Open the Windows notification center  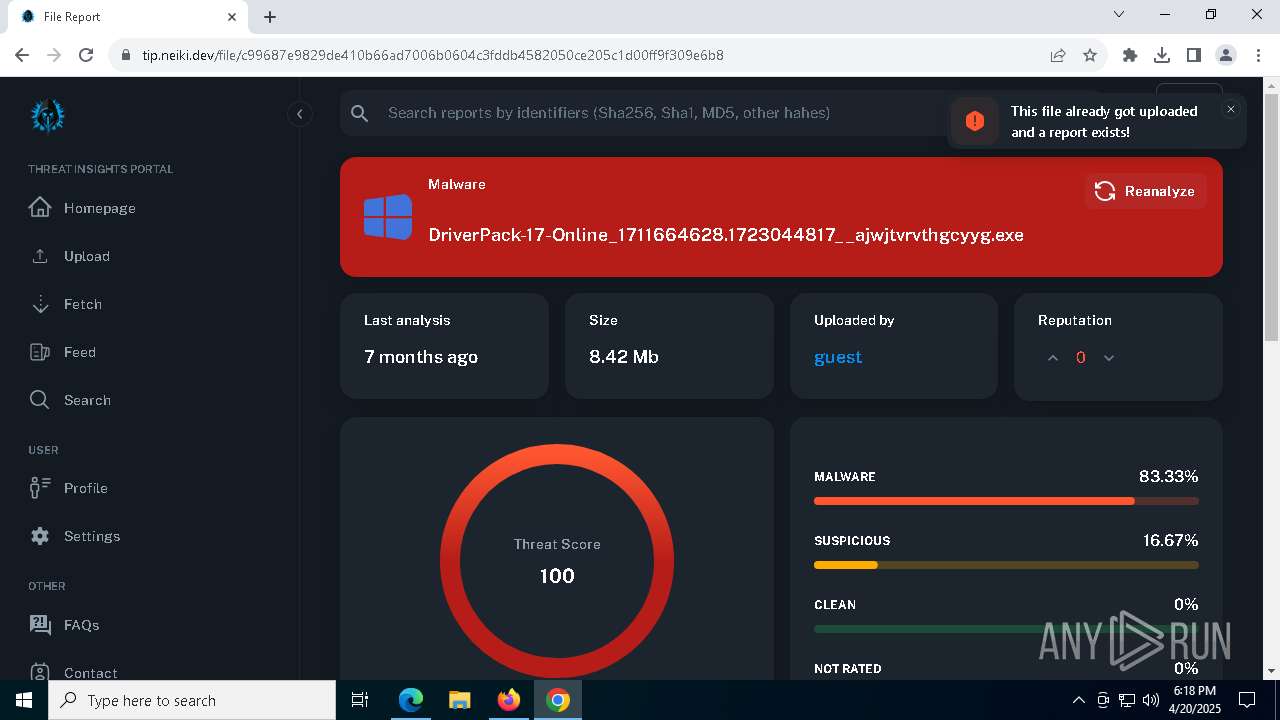[1247, 700]
